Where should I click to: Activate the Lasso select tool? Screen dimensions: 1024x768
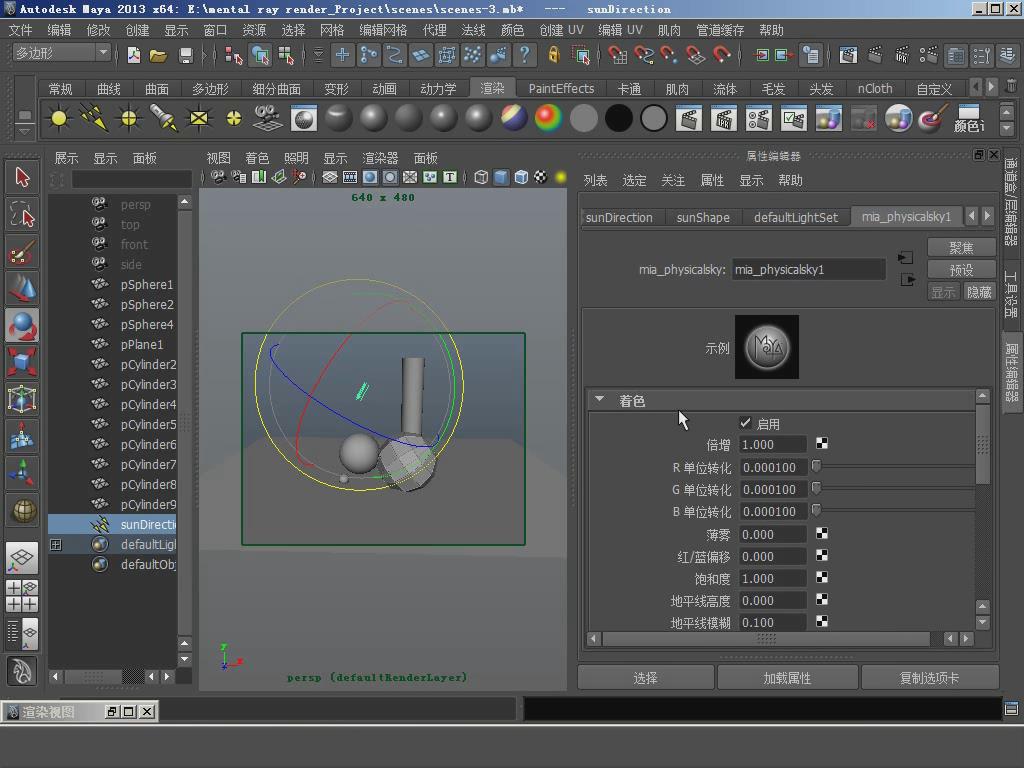coord(22,214)
